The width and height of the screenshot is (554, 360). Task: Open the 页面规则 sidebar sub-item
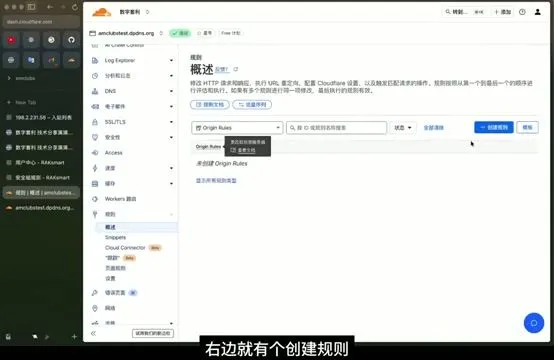coord(115,268)
